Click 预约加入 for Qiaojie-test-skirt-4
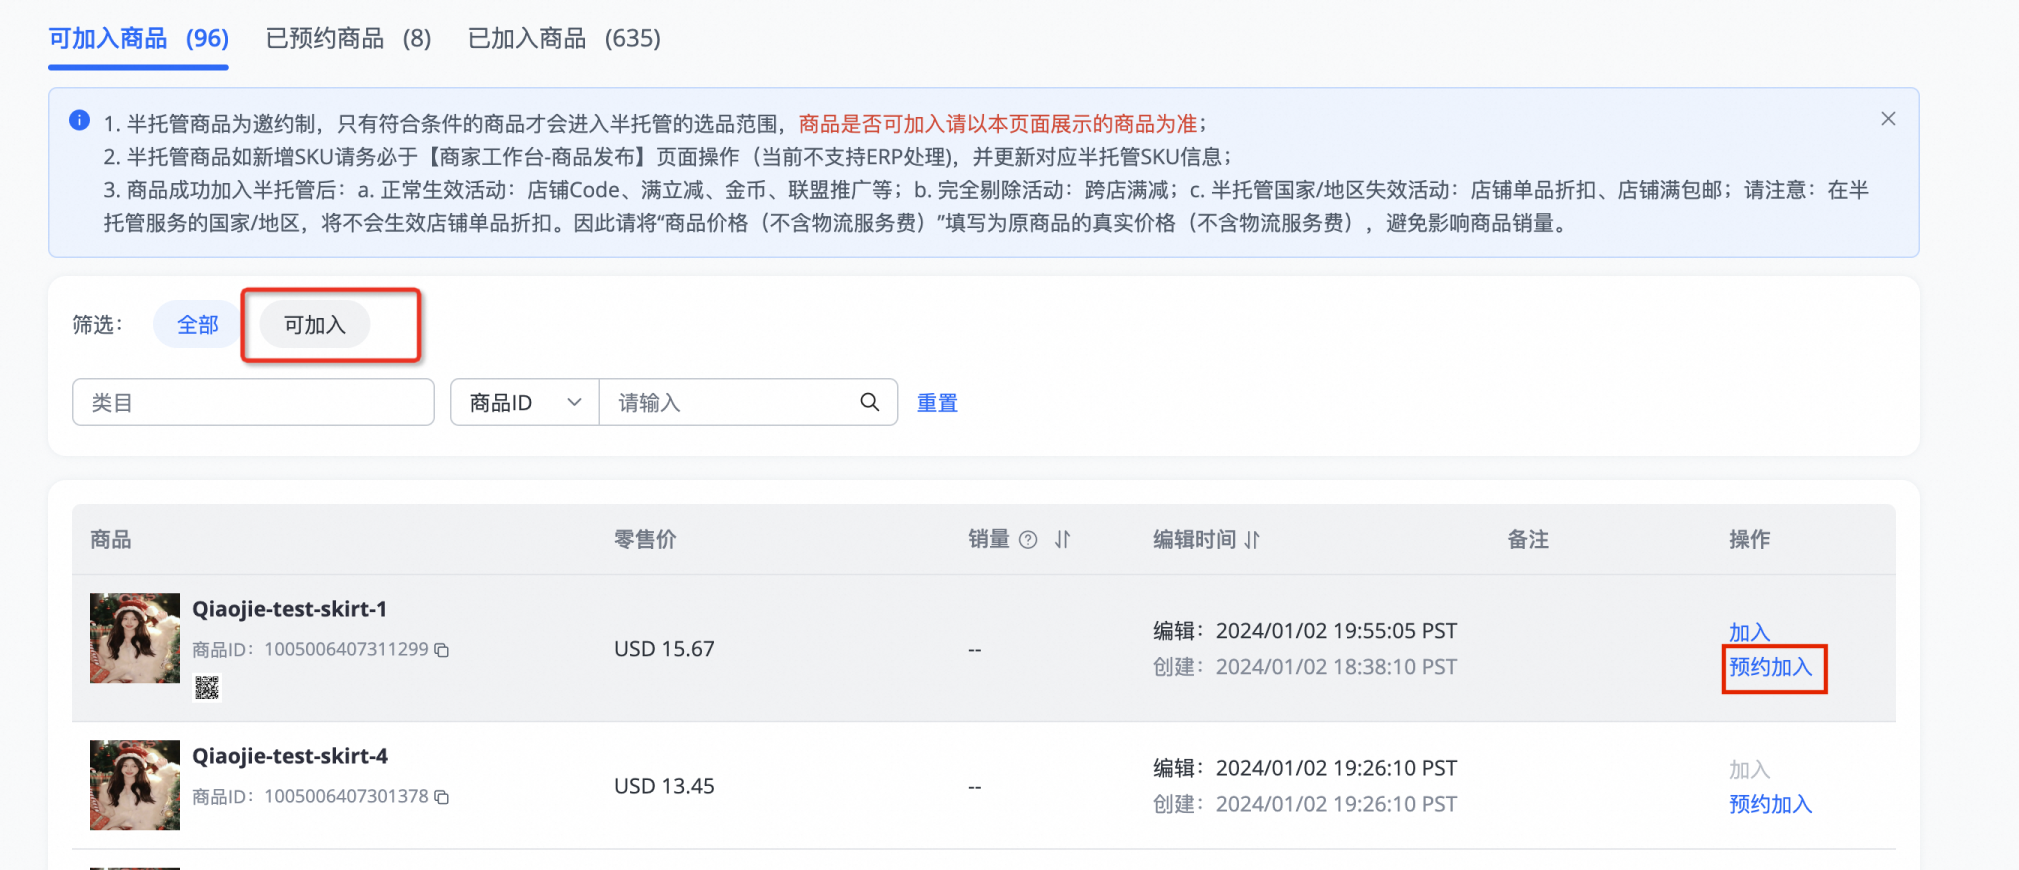This screenshot has width=2019, height=870. point(1770,804)
